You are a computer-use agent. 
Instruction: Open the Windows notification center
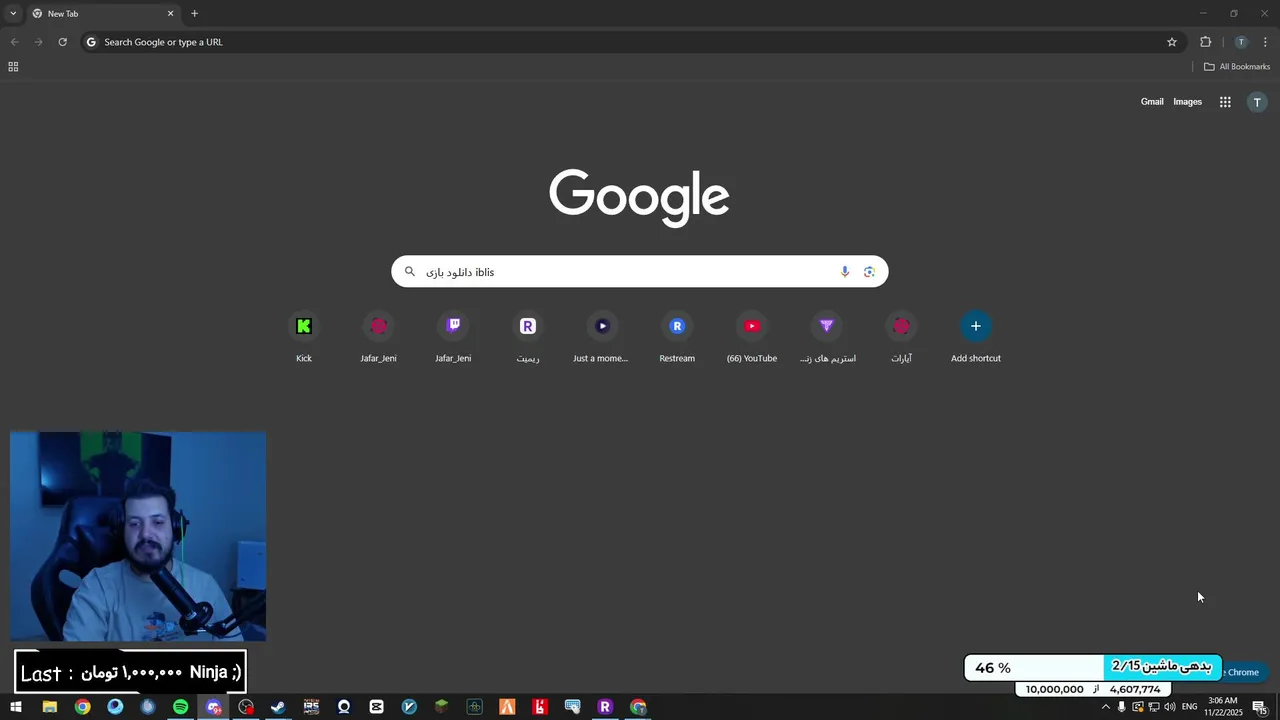coord(1260,707)
